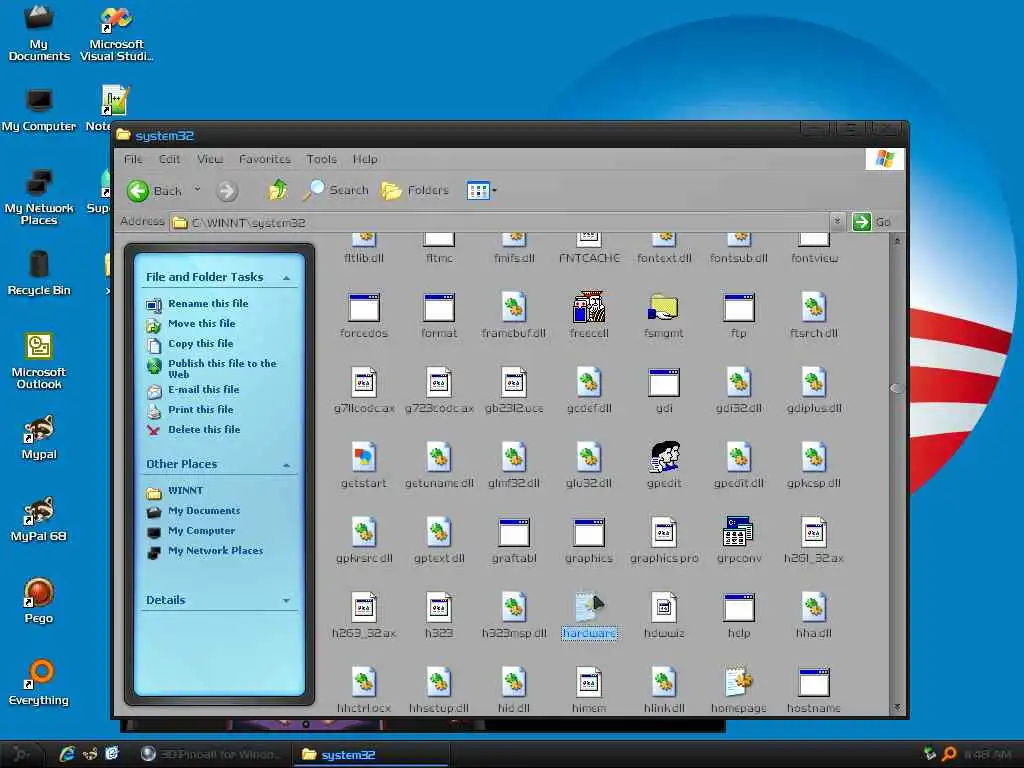
Task: Switch to 3D Pinball taskbar button
Action: click(x=210, y=754)
